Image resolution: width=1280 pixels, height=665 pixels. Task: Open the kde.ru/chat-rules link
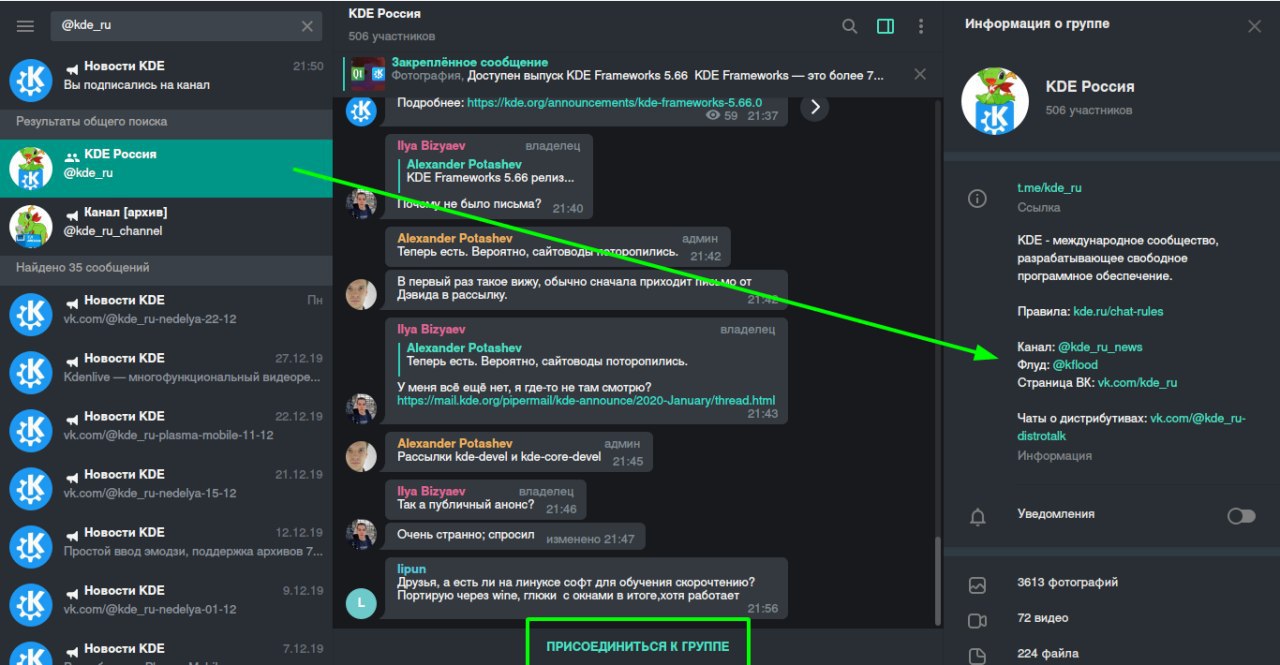point(1118,311)
